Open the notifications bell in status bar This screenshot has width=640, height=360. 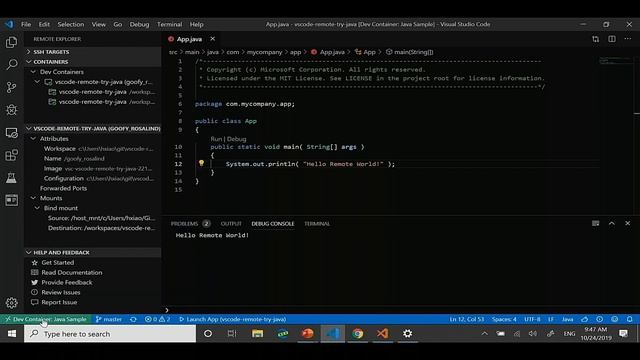click(x=629, y=319)
